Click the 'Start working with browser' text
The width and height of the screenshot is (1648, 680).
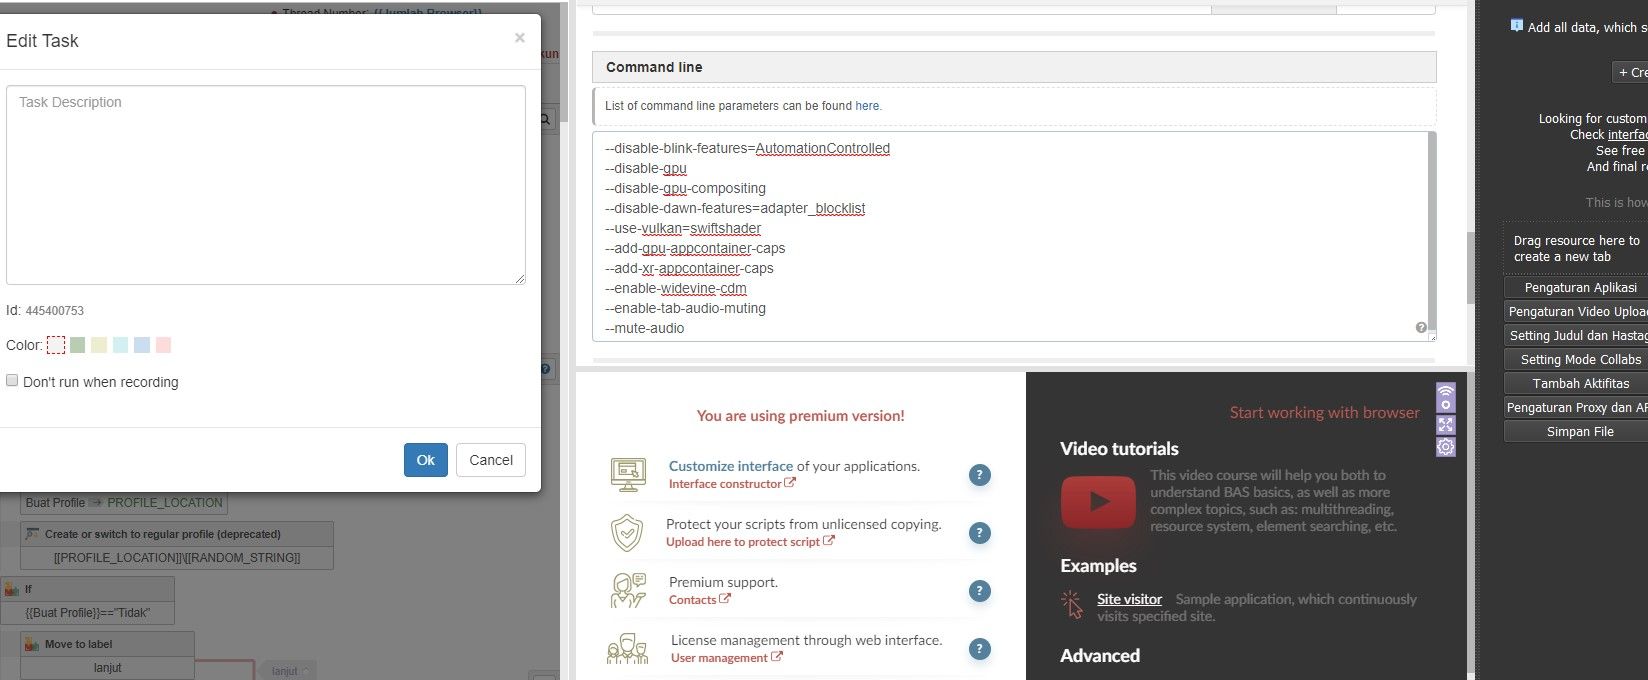click(x=1324, y=413)
